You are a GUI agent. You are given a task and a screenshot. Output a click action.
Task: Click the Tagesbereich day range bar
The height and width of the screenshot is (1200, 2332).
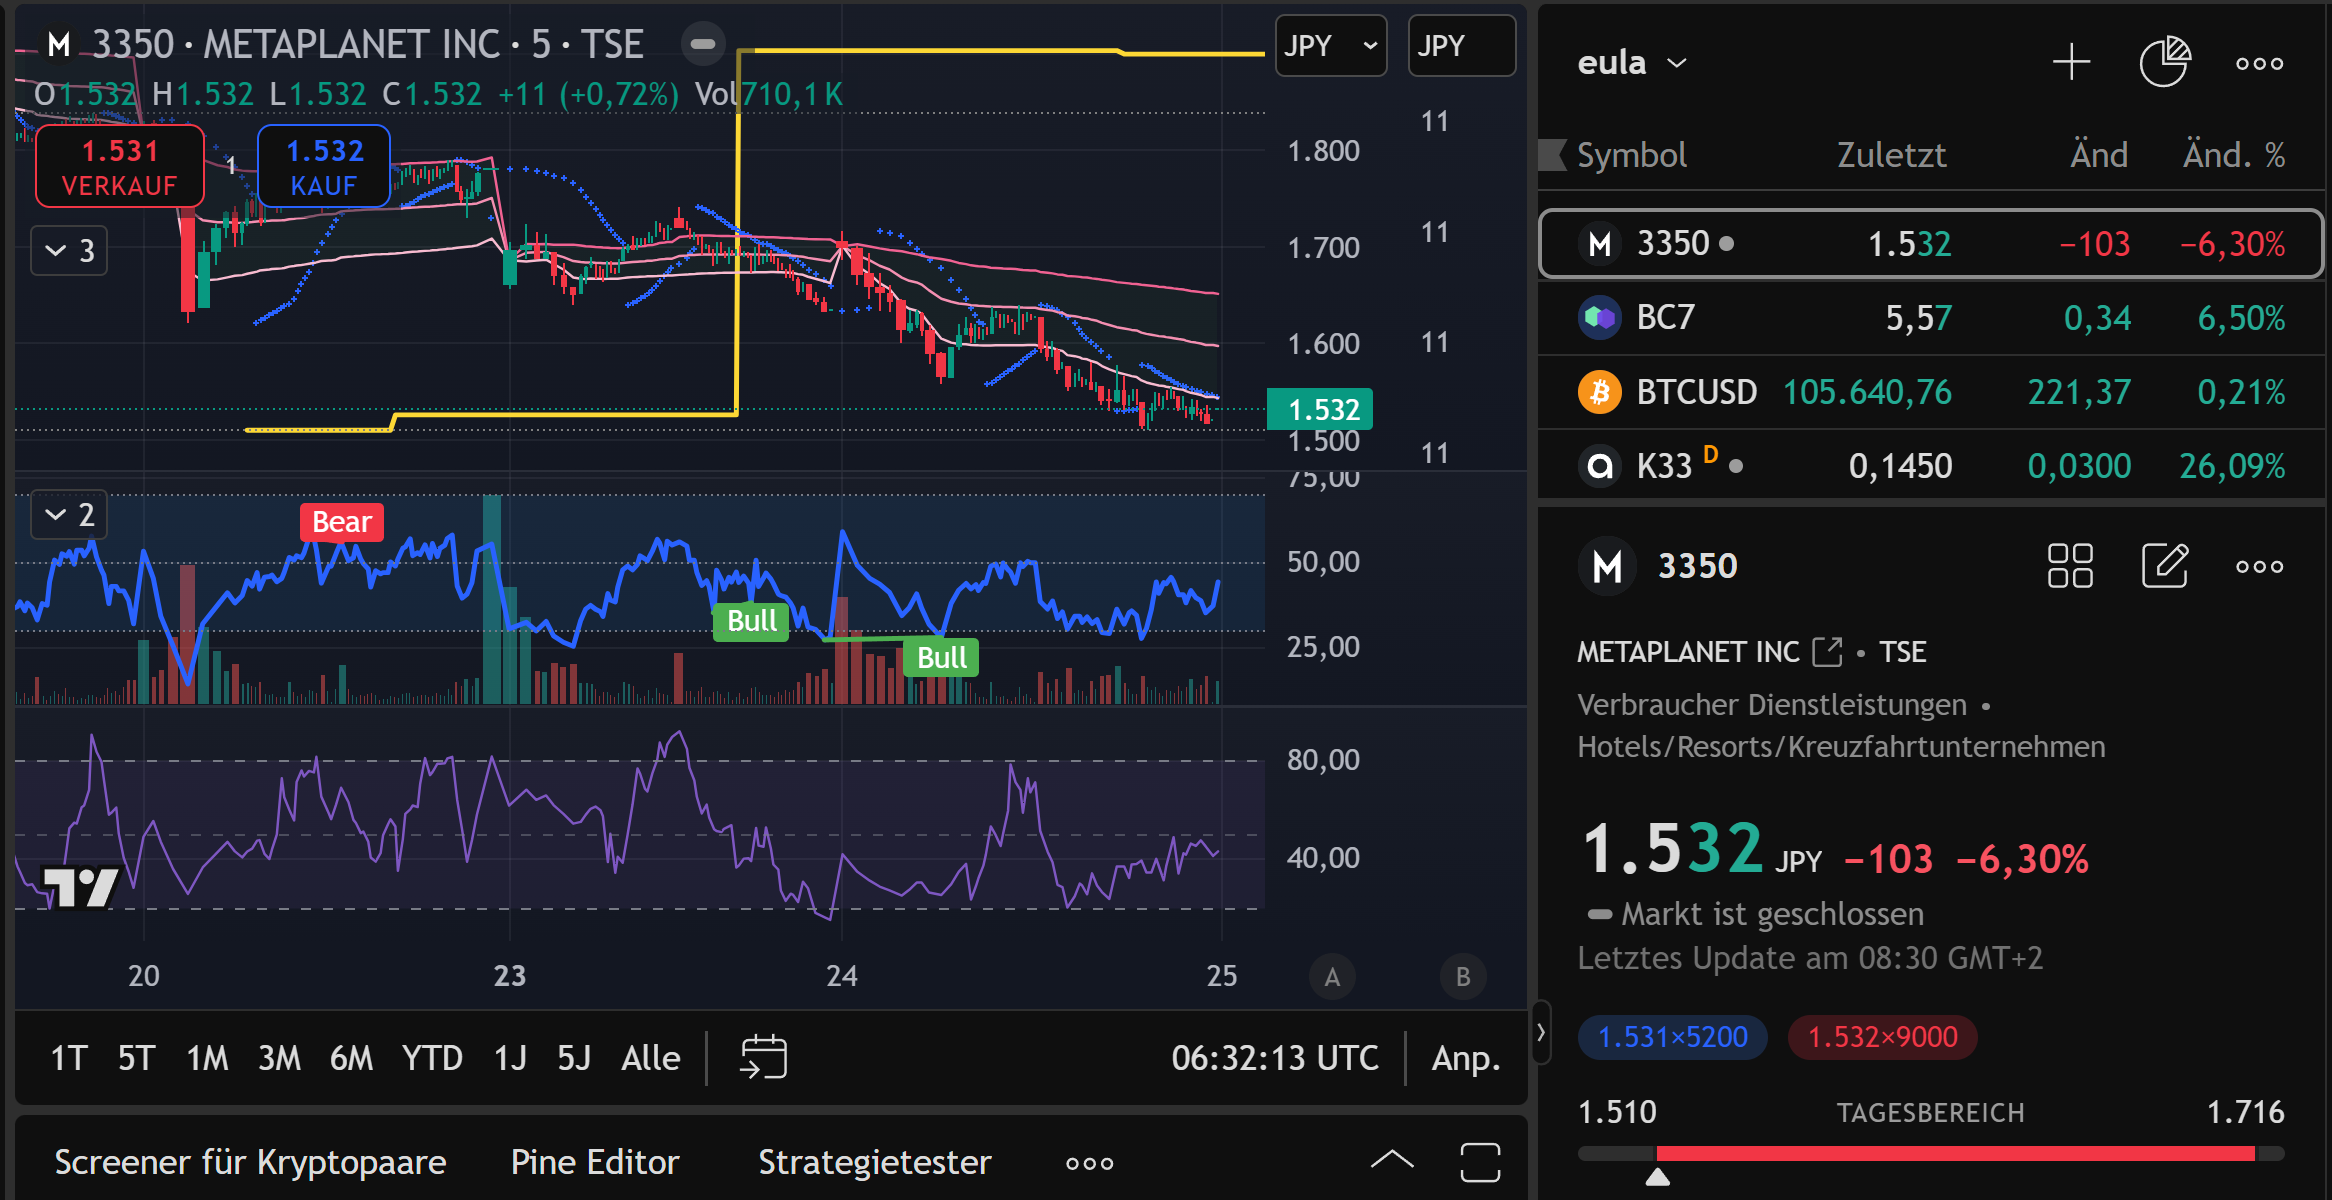coord(1930,1154)
